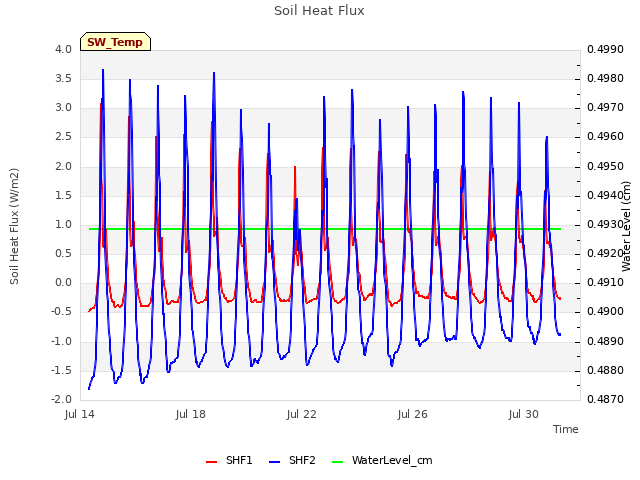
Task: Click the blue SHF2 legend swatch
Action: click(x=275, y=462)
